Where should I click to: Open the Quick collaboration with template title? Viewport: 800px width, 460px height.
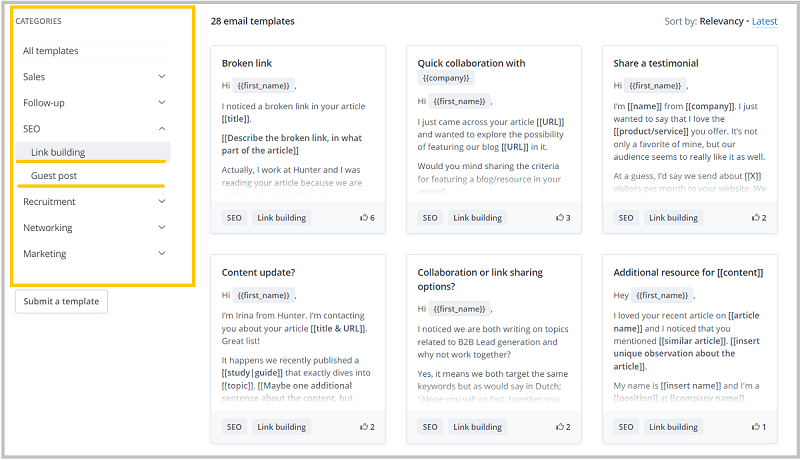point(471,63)
